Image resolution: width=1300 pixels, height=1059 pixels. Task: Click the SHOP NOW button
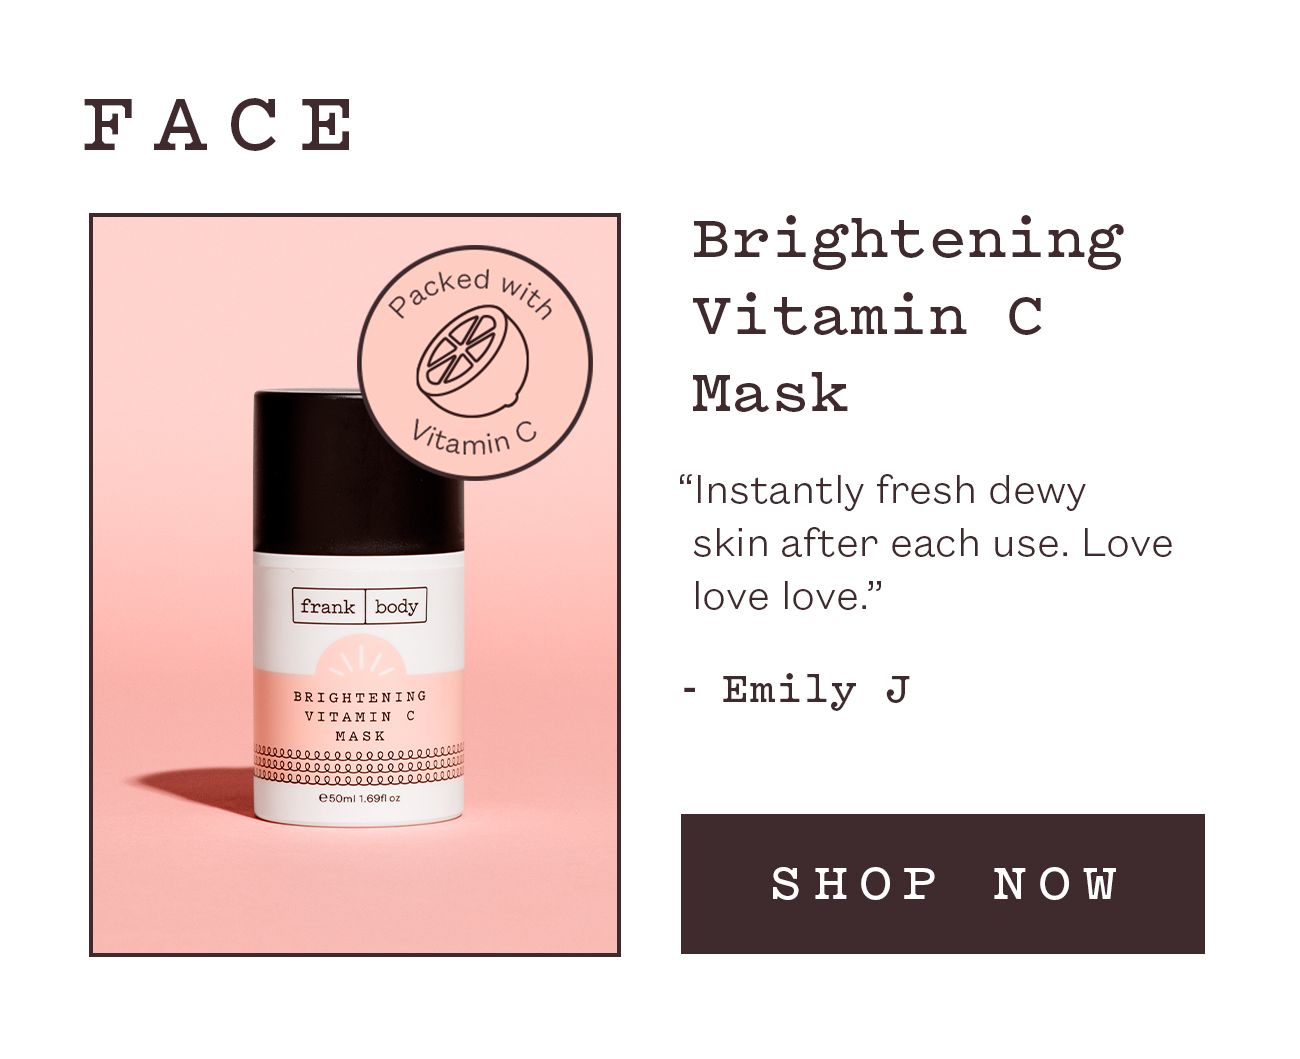pyautogui.click(x=942, y=884)
